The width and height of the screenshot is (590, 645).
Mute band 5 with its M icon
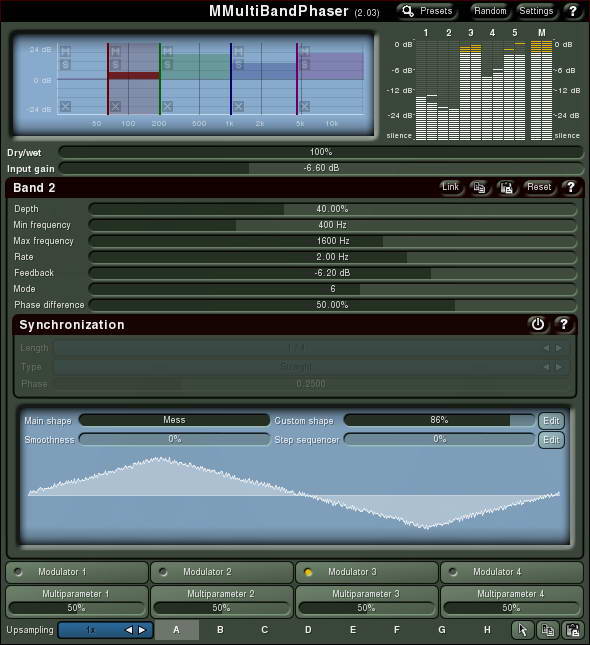(x=305, y=51)
